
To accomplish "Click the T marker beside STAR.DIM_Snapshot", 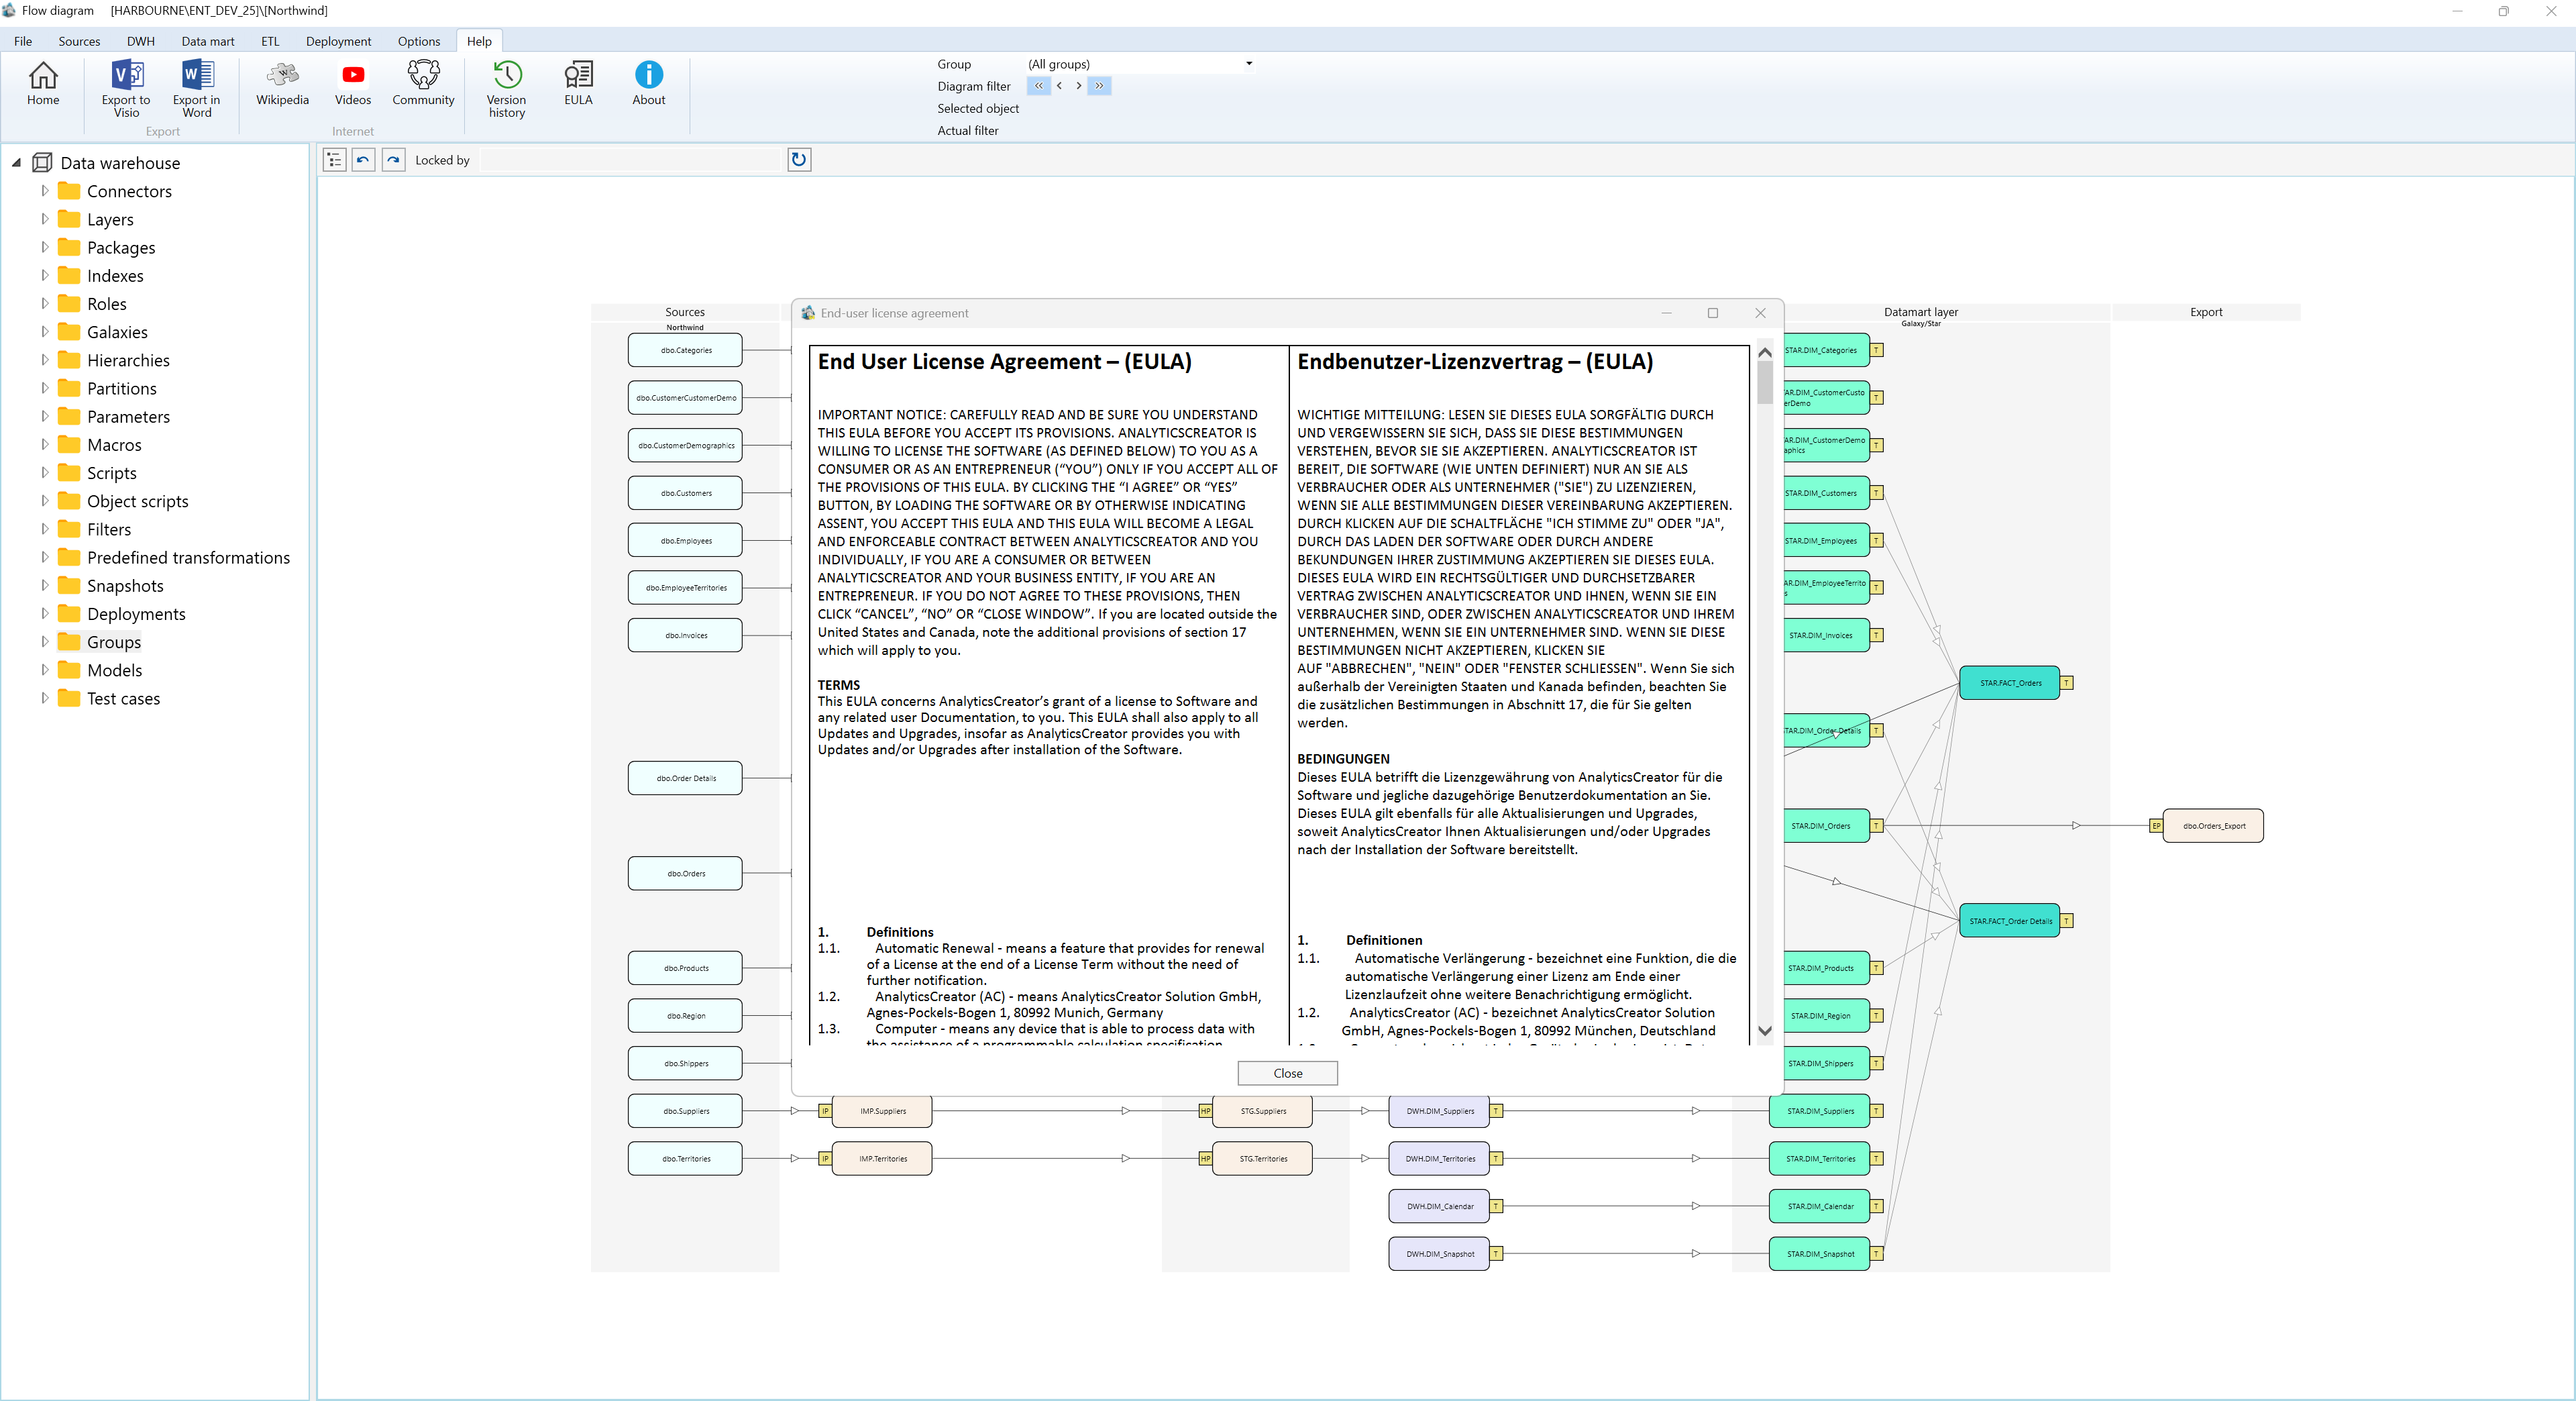I will point(1877,1254).
